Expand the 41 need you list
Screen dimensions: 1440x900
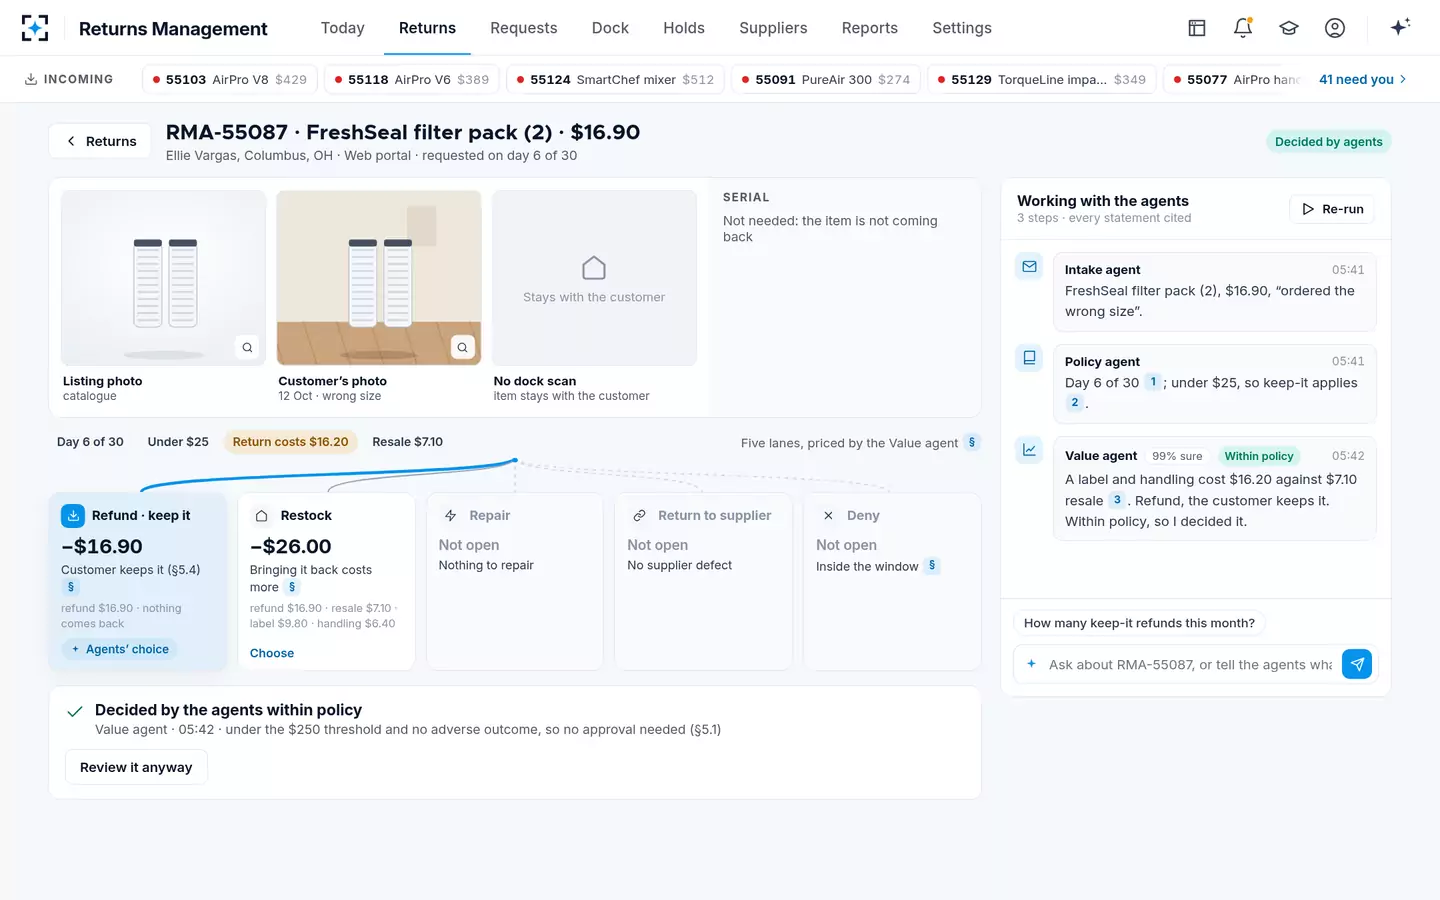1362,79
